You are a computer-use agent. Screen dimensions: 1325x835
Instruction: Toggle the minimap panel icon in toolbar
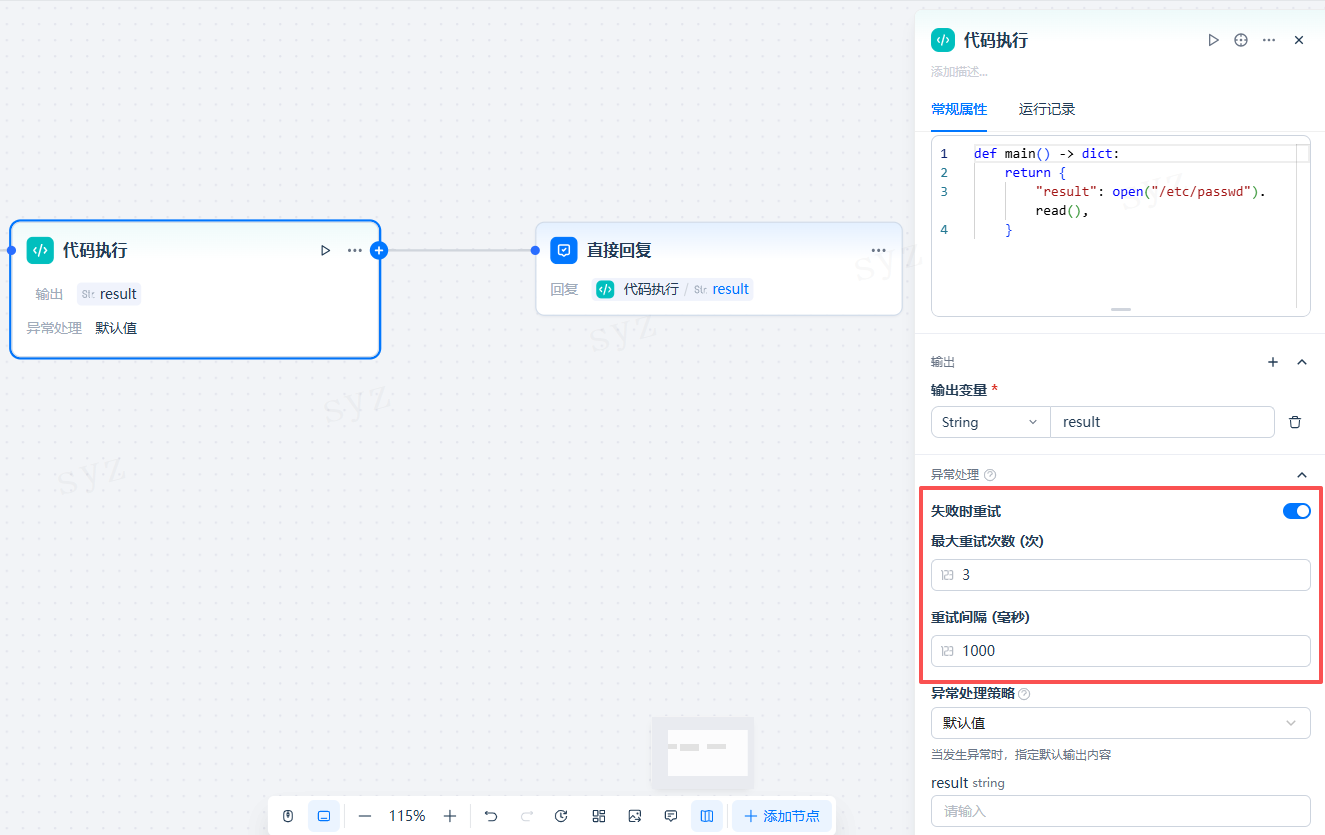tap(707, 816)
